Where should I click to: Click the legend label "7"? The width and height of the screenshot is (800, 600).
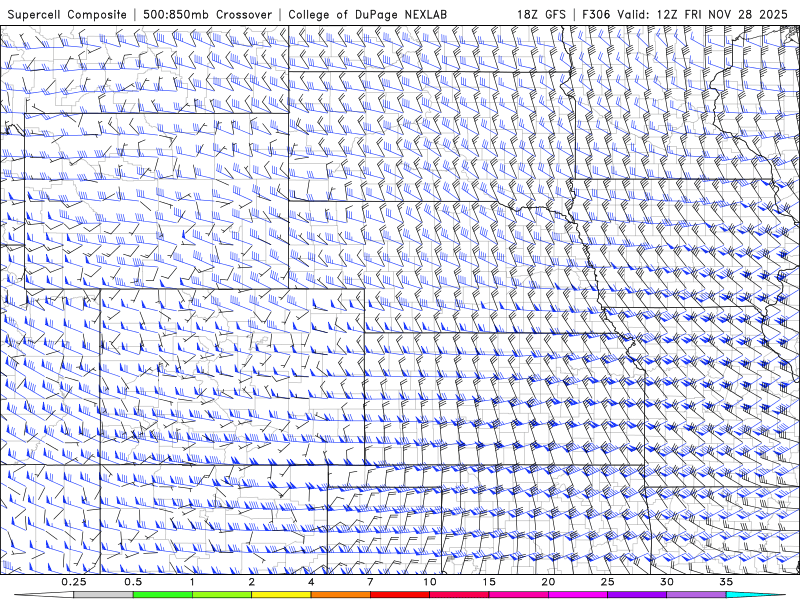pos(370,582)
